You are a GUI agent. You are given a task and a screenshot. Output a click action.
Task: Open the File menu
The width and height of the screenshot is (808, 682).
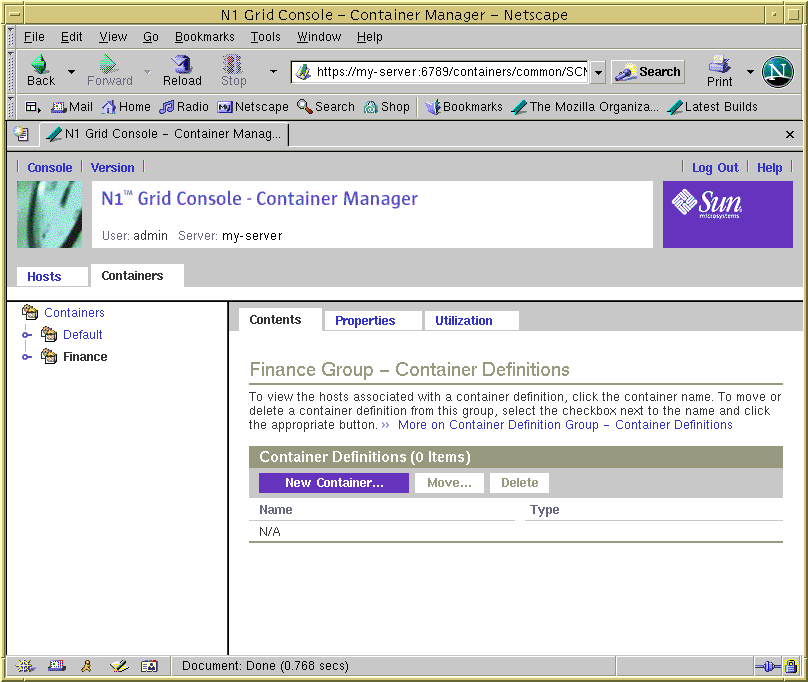tap(34, 37)
